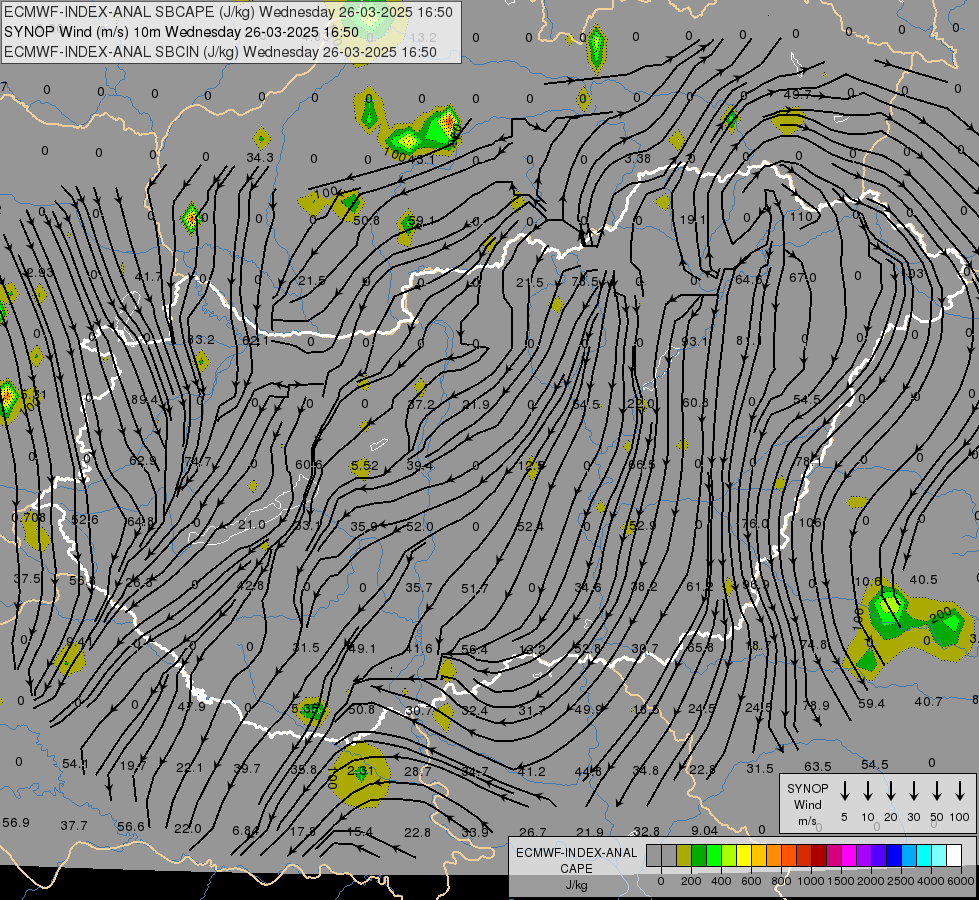Click the map value 6.84
This screenshot has height=900, width=979.
click(246, 831)
